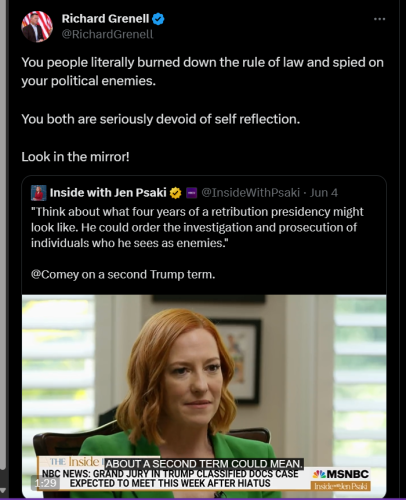Click the Jun 4 timestamp
The image size is (406, 500).
(324, 193)
